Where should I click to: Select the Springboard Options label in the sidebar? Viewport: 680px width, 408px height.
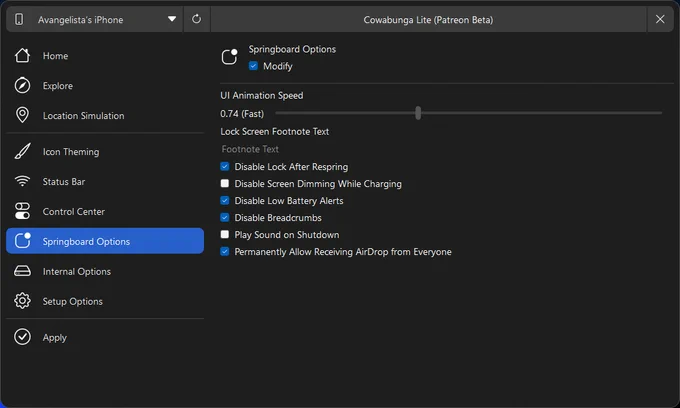coord(86,242)
